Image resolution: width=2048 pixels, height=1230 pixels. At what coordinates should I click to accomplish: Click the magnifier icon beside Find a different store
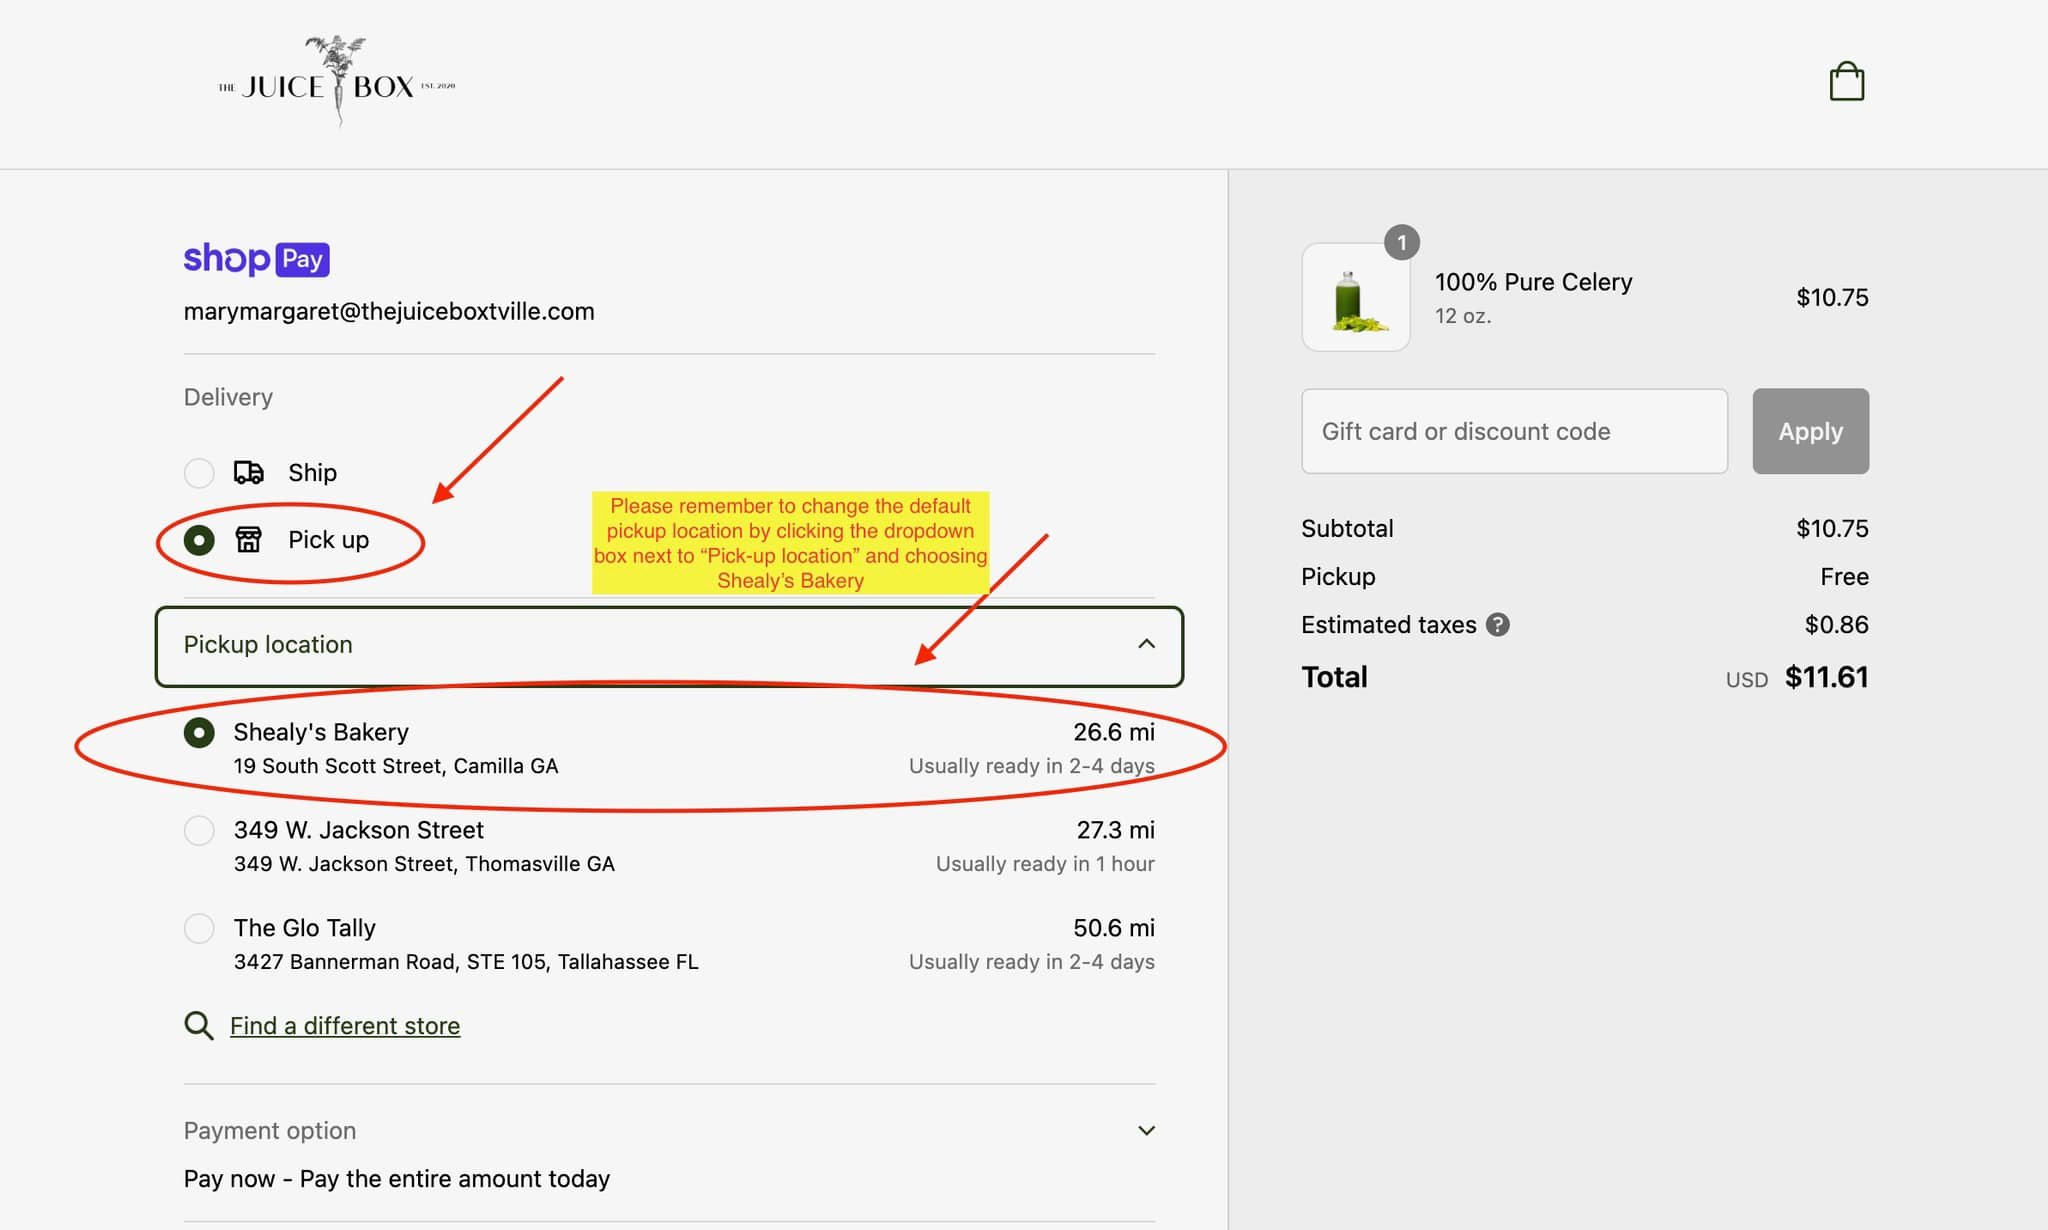pyautogui.click(x=199, y=1026)
